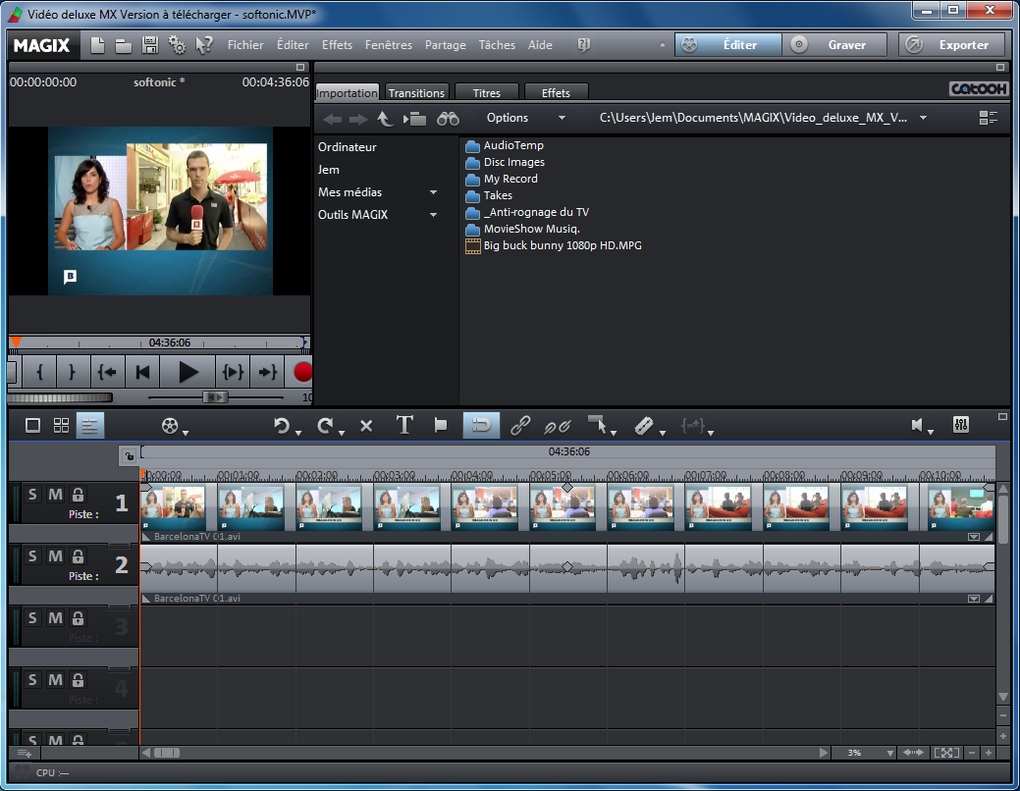Redo last action
The height and width of the screenshot is (791, 1020).
tap(325, 426)
